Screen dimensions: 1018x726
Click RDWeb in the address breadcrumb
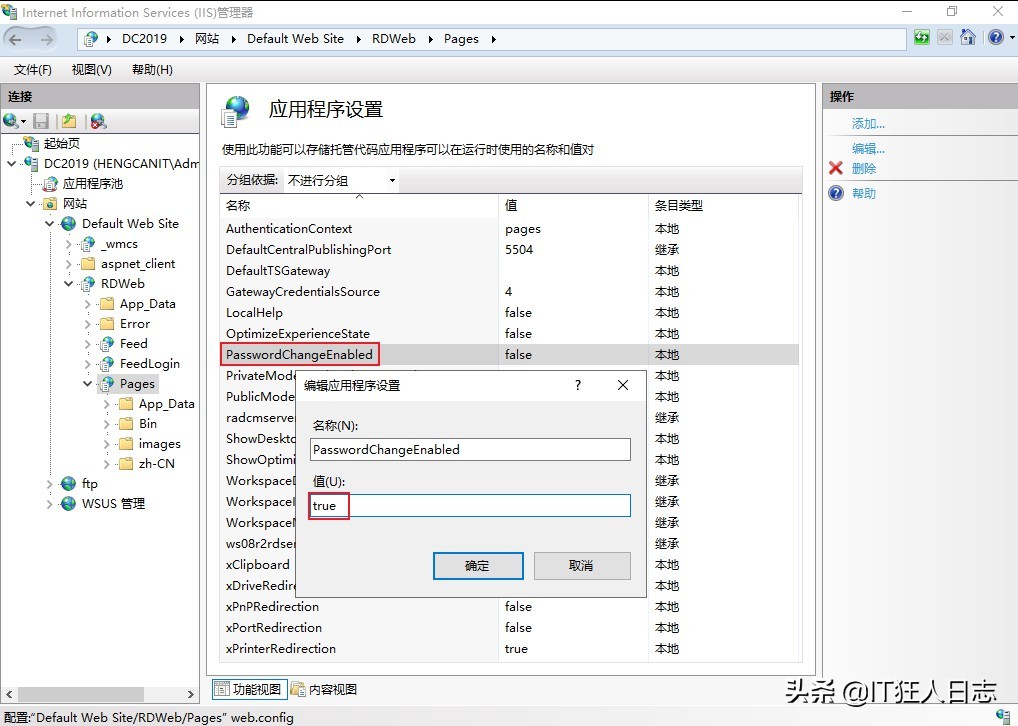(x=393, y=39)
